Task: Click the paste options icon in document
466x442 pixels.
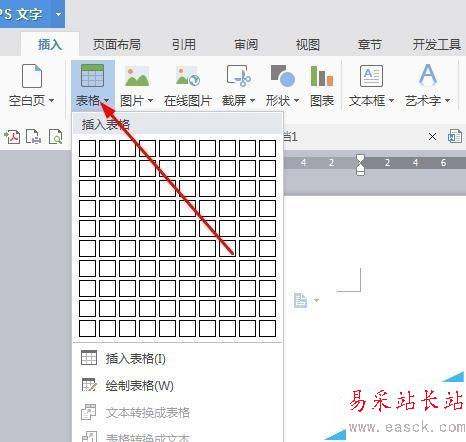Action: pyautogui.click(x=300, y=300)
